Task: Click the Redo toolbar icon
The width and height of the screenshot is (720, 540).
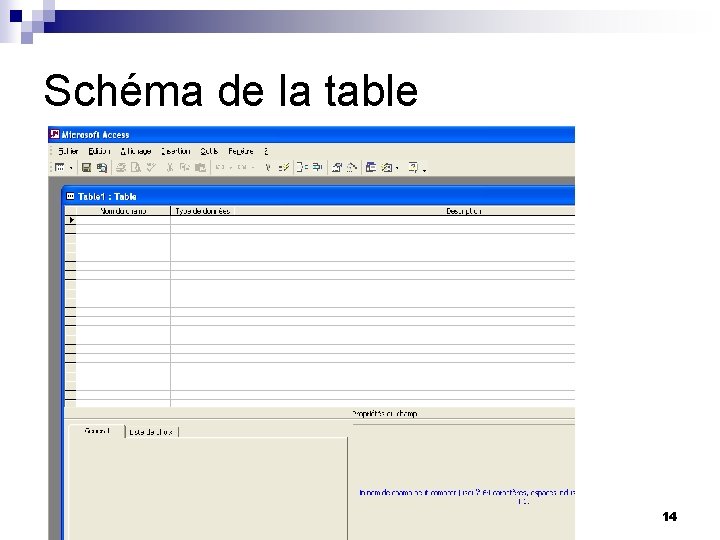Action: (242, 168)
